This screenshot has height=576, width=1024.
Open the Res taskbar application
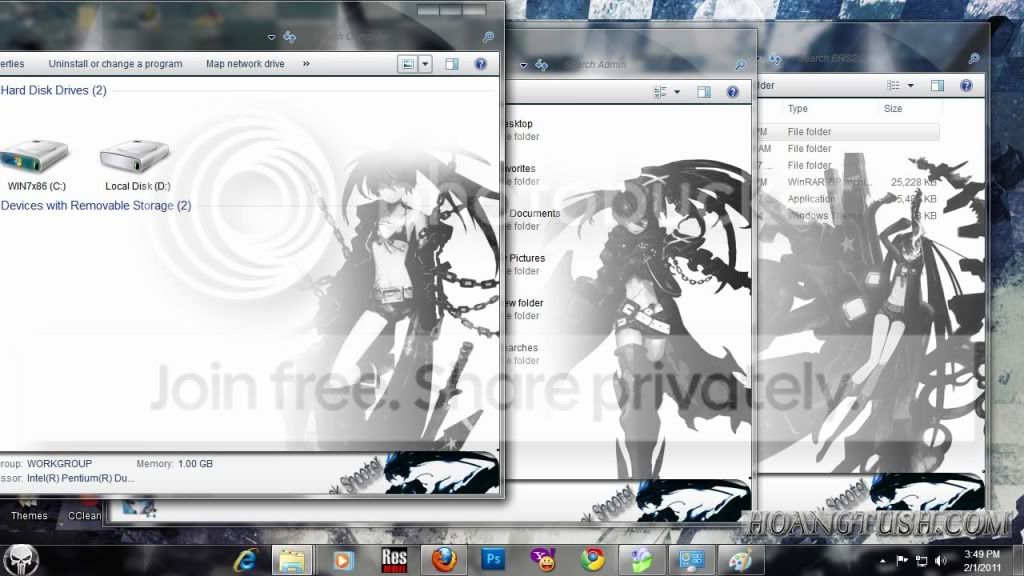(394, 560)
